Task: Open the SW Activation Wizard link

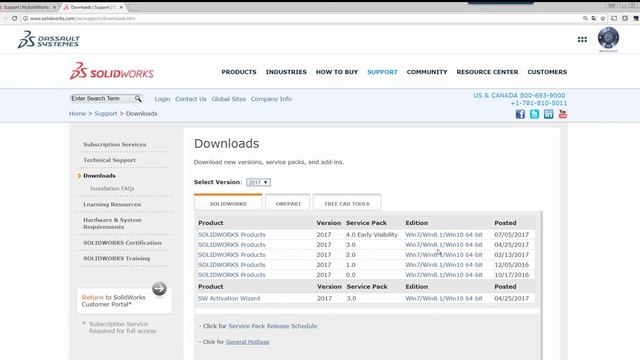Action: coord(229,298)
